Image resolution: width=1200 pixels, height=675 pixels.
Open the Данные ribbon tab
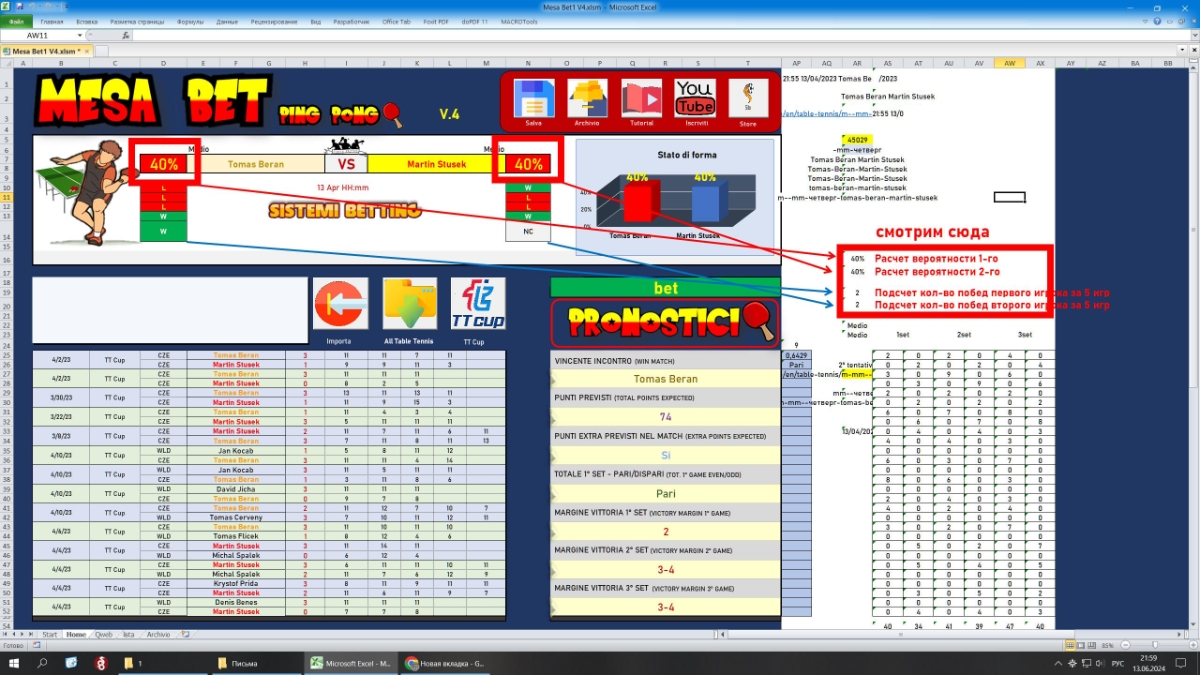227,21
